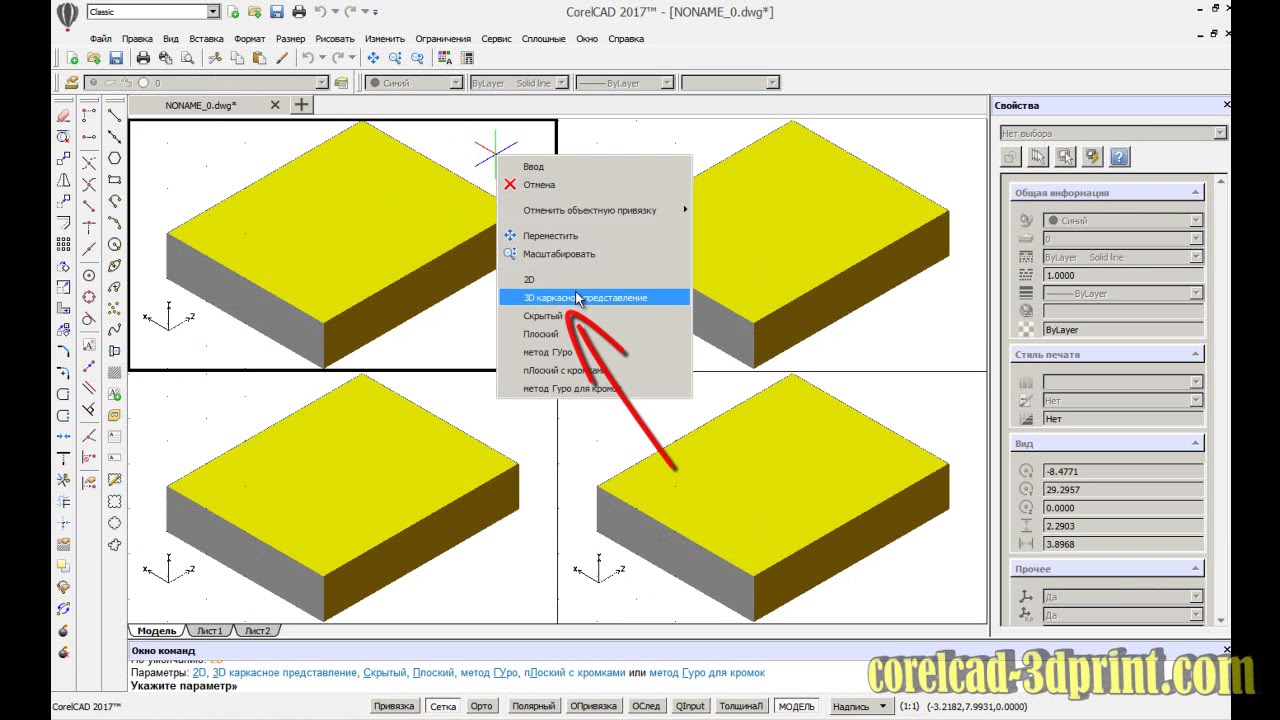Toggle ОСлед entity tracking
Viewport: 1280px width, 720px height.
pos(646,706)
